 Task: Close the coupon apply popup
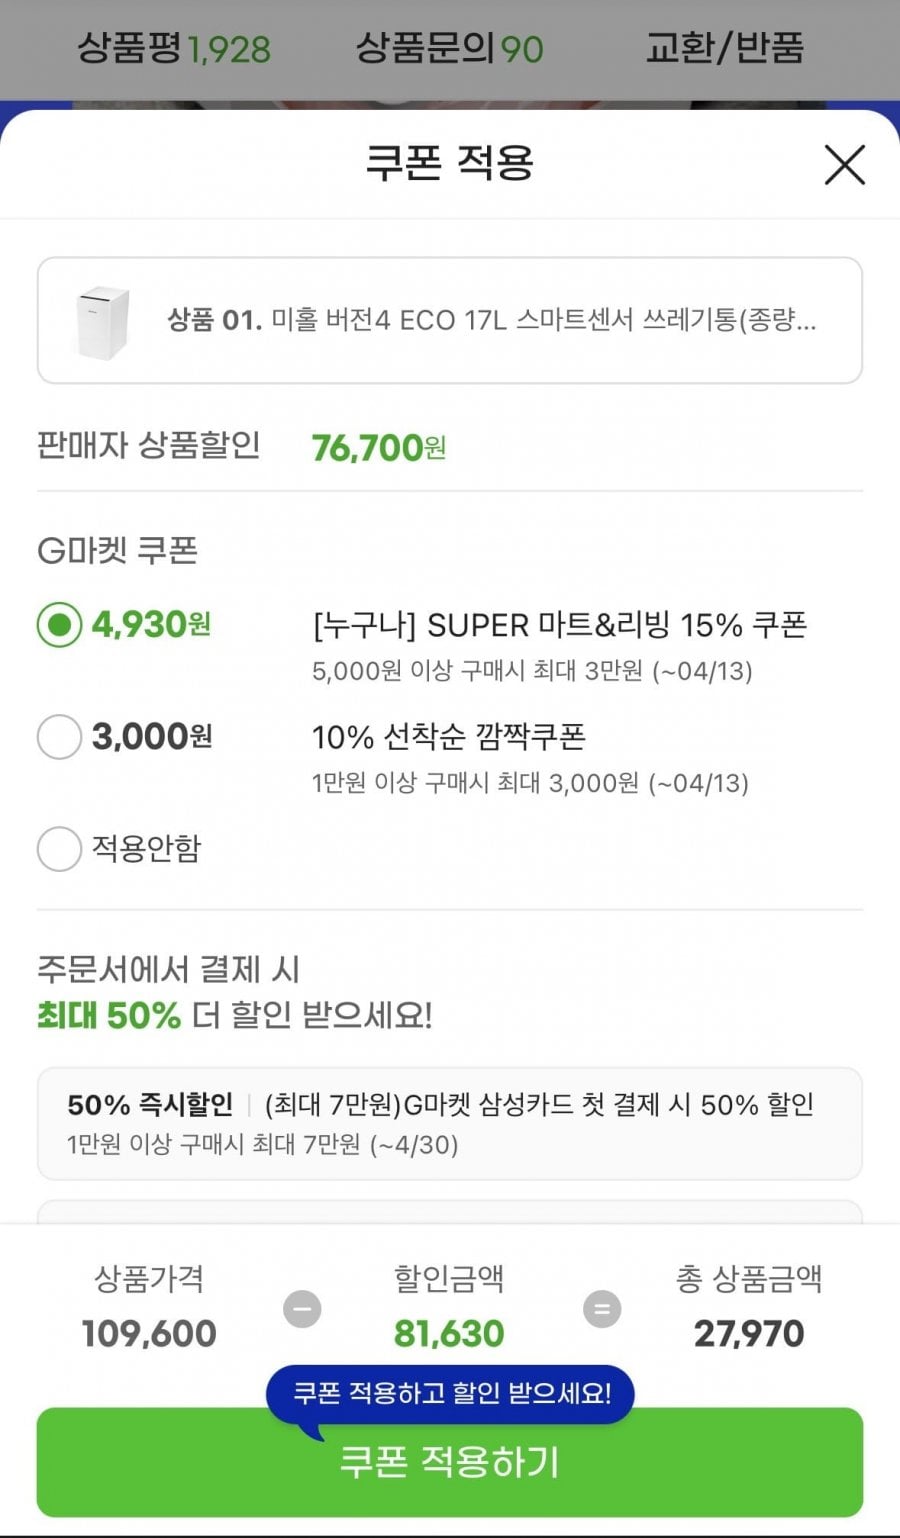pyautogui.click(x=844, y=165)
